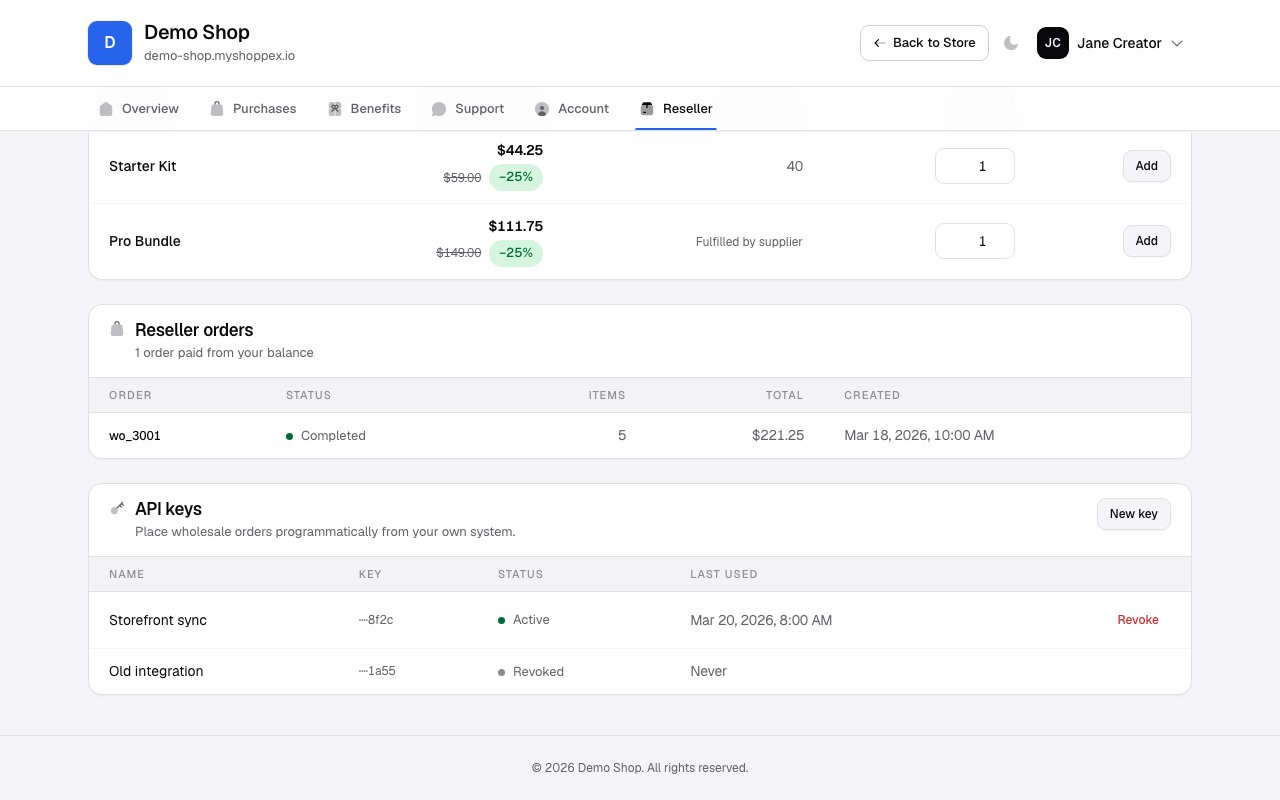
Task: Add Pro Bundle to the order
Action: 1146,241
